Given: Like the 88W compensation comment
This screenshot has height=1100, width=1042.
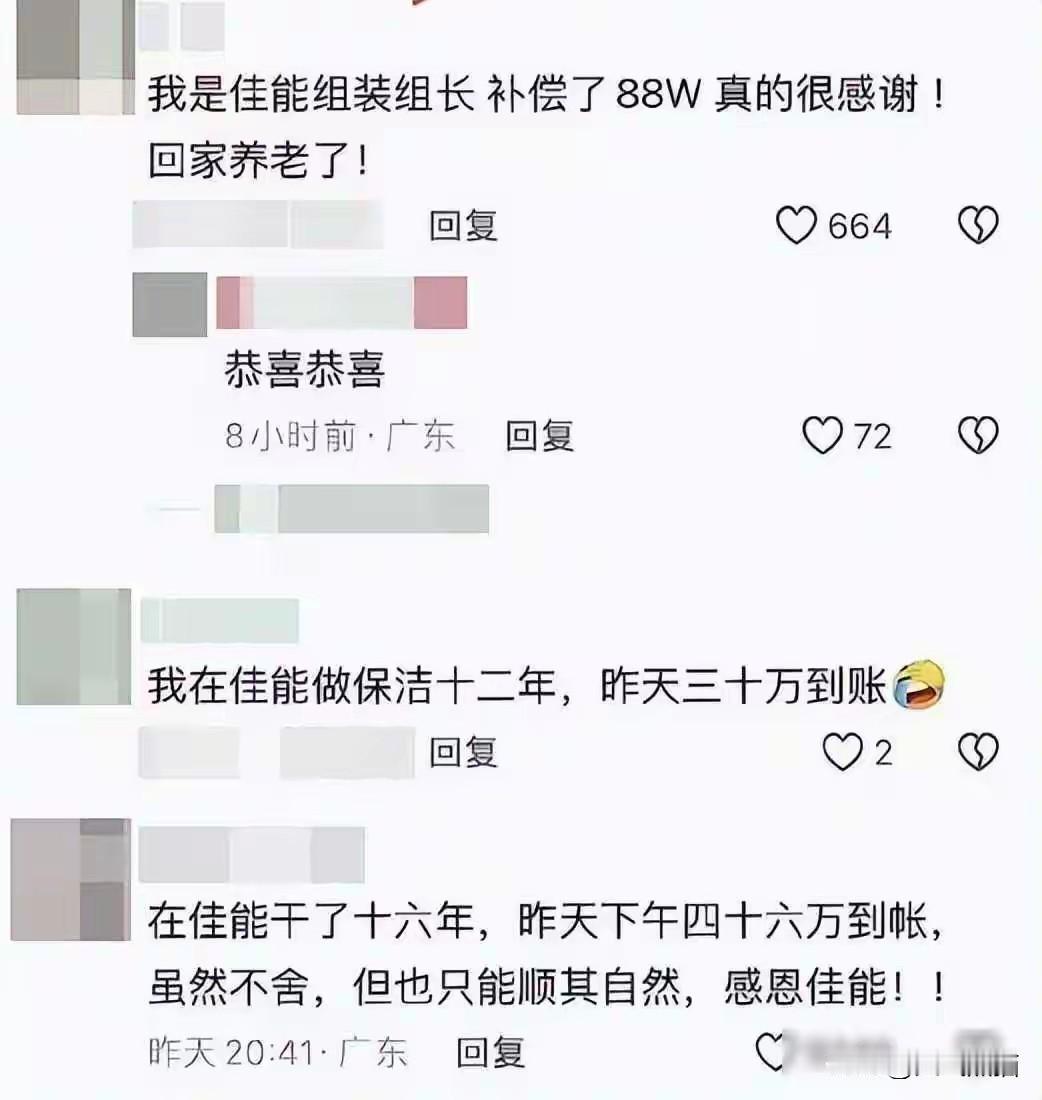Looking at the screenshot, I should coord(796,225).
